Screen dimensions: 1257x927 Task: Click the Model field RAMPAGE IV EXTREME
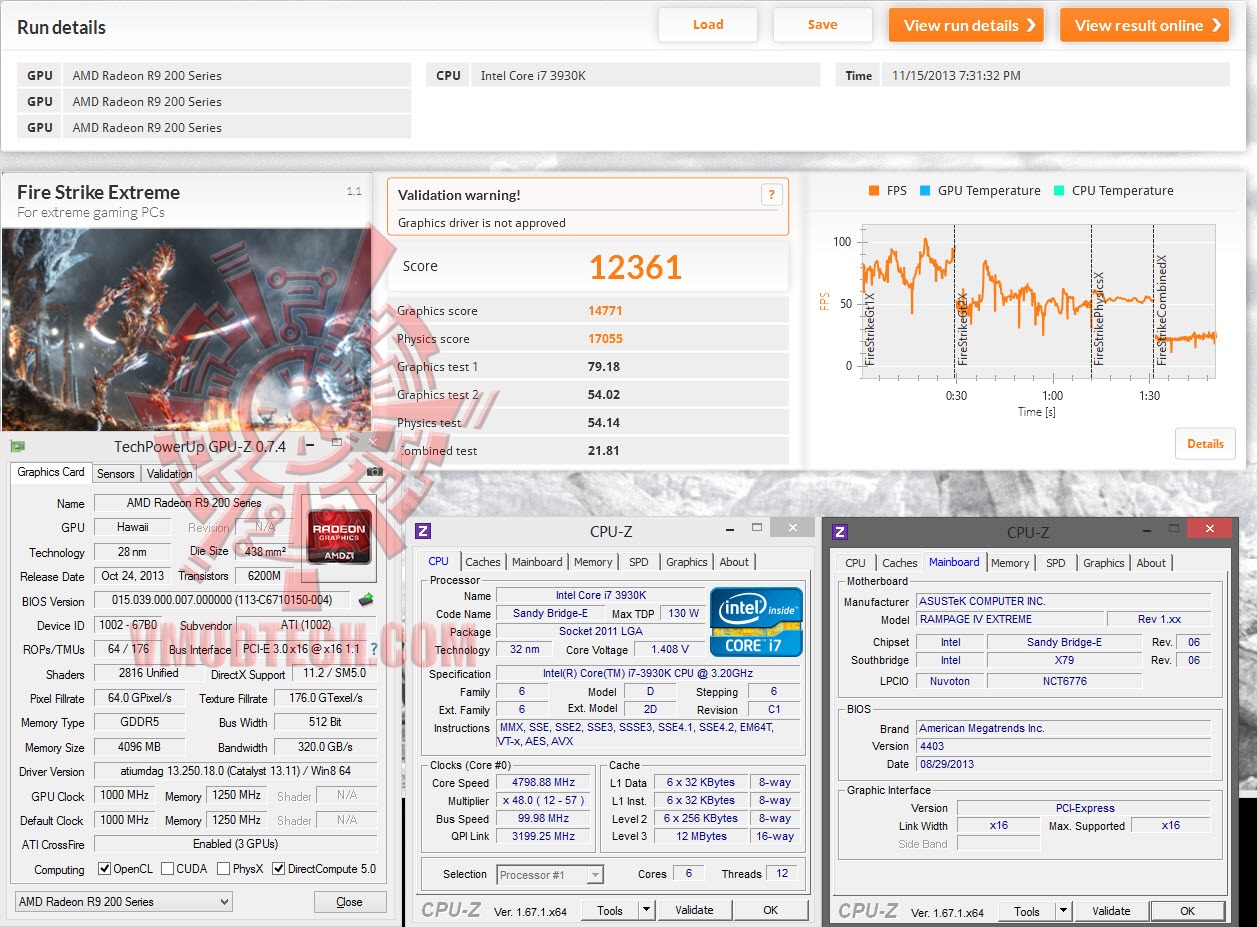tap(1010, 619)
